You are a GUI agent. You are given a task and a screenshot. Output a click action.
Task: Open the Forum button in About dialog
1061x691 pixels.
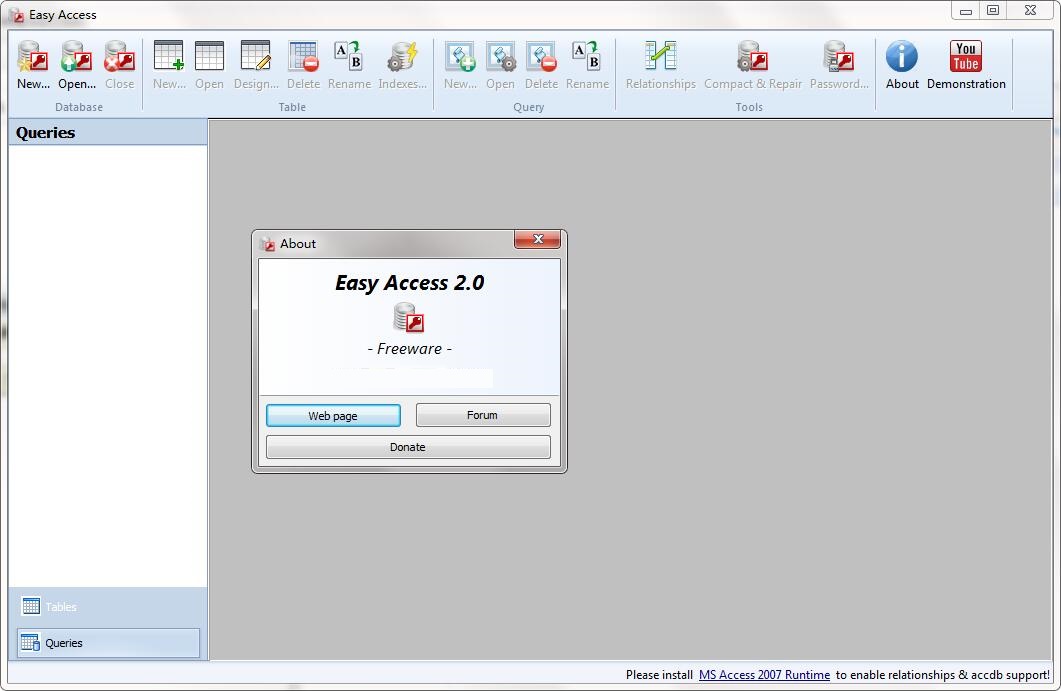coord(482,415)
